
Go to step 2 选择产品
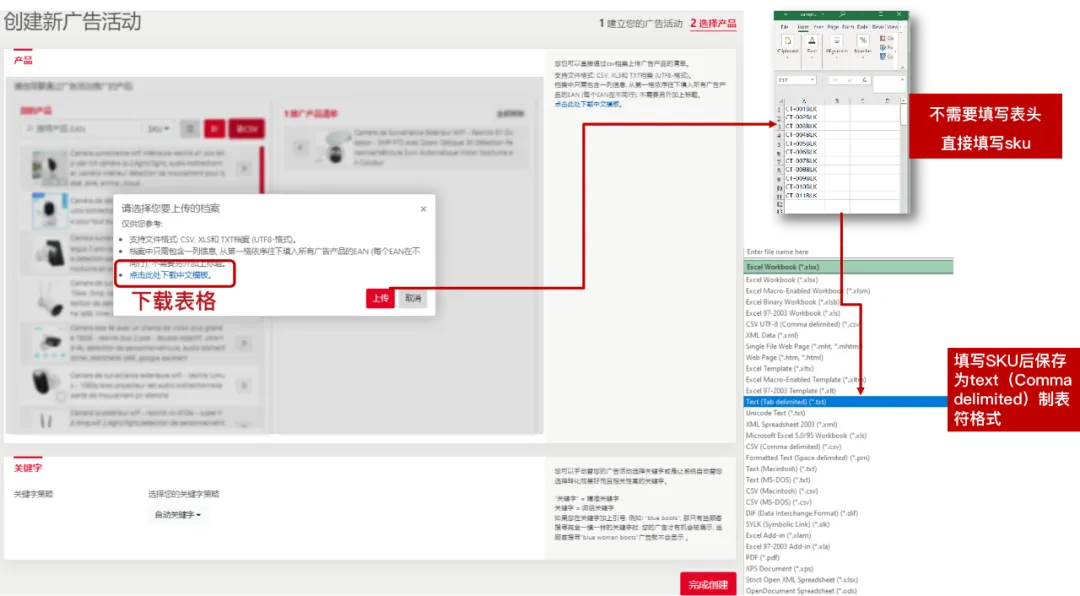tap(713, 23)
